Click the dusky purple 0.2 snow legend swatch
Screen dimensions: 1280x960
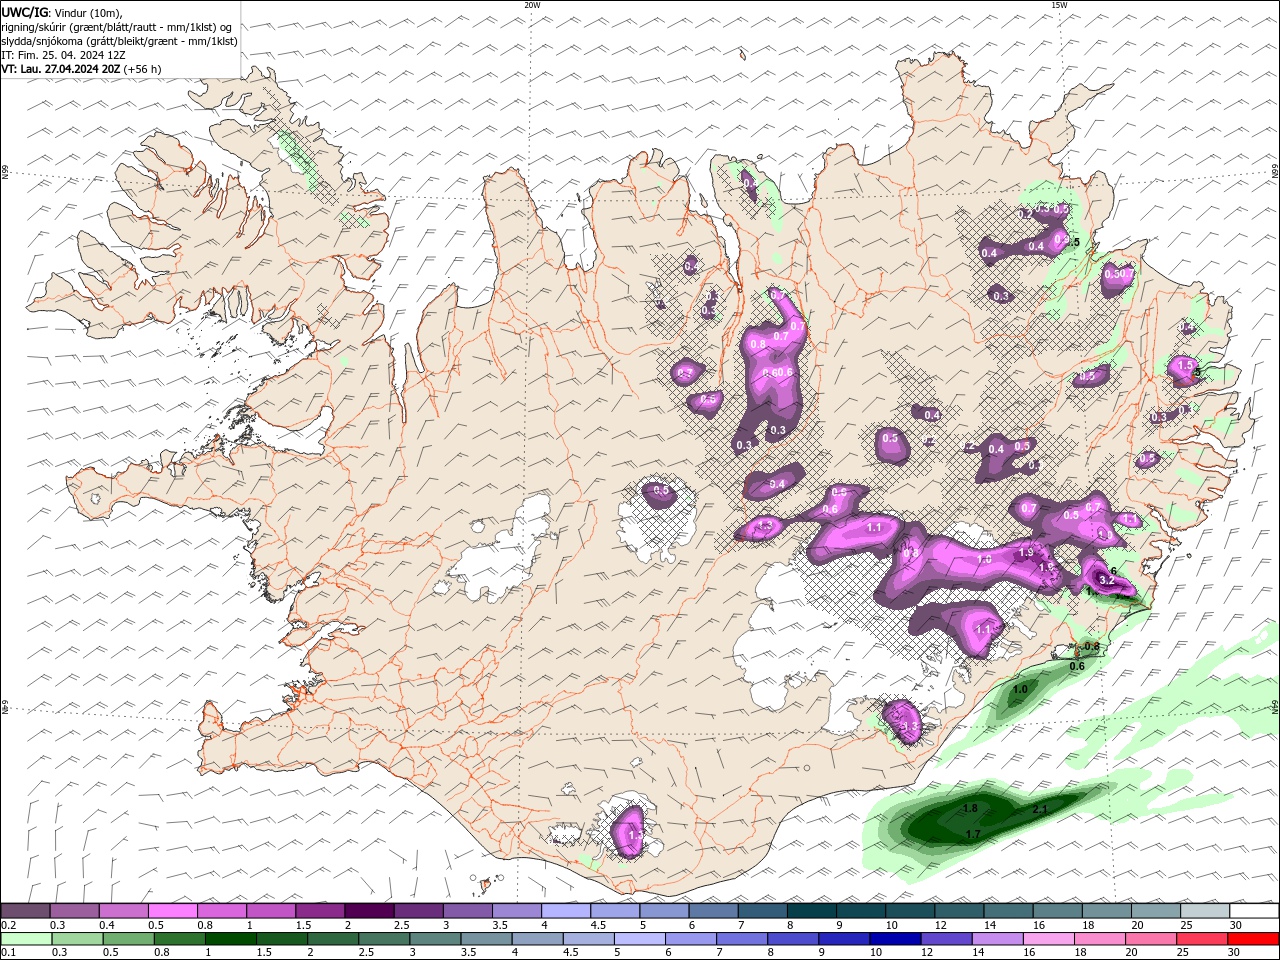point(25,910)
